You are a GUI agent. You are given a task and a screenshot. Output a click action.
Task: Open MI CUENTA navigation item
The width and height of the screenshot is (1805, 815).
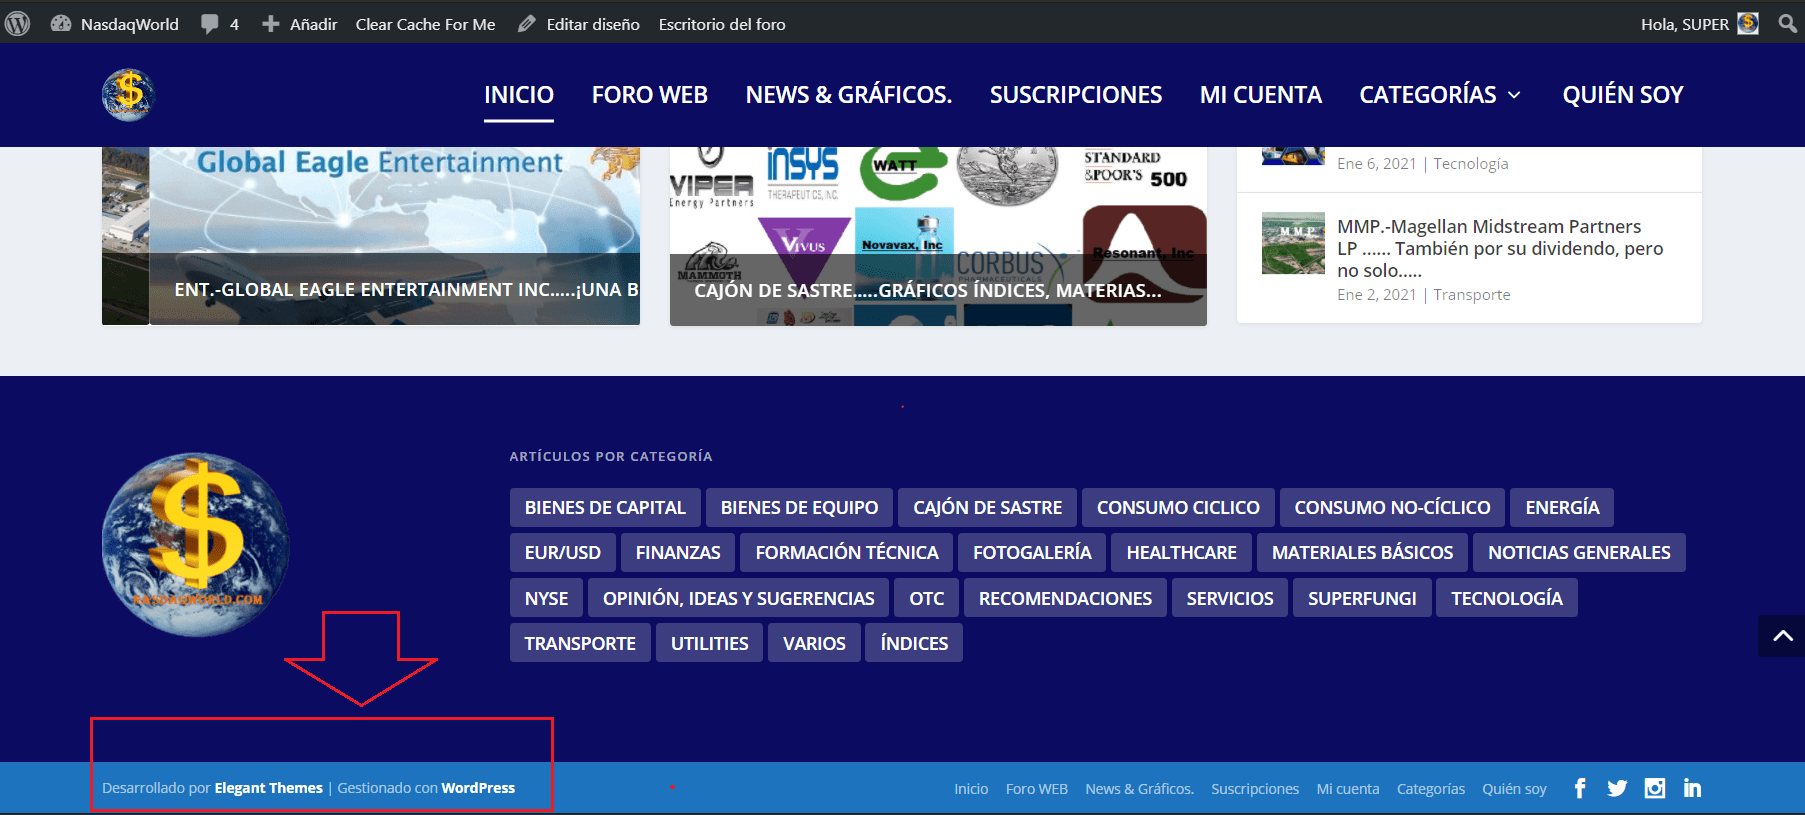point(1261,95)
